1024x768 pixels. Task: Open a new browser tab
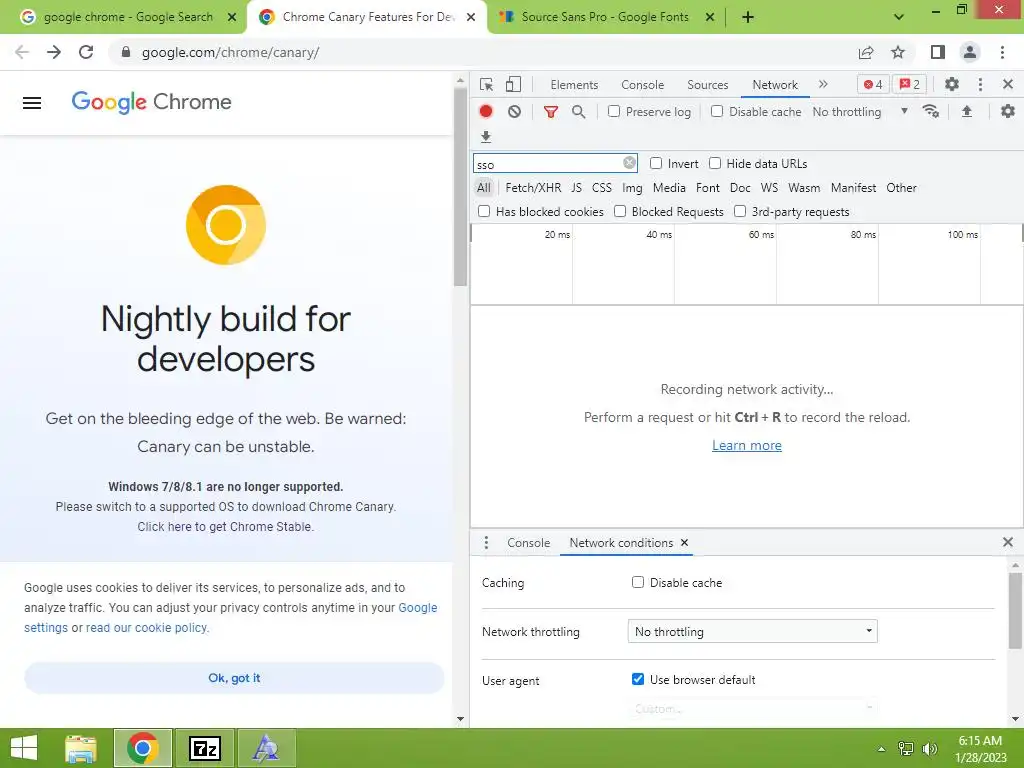click(x=748, y=17)
